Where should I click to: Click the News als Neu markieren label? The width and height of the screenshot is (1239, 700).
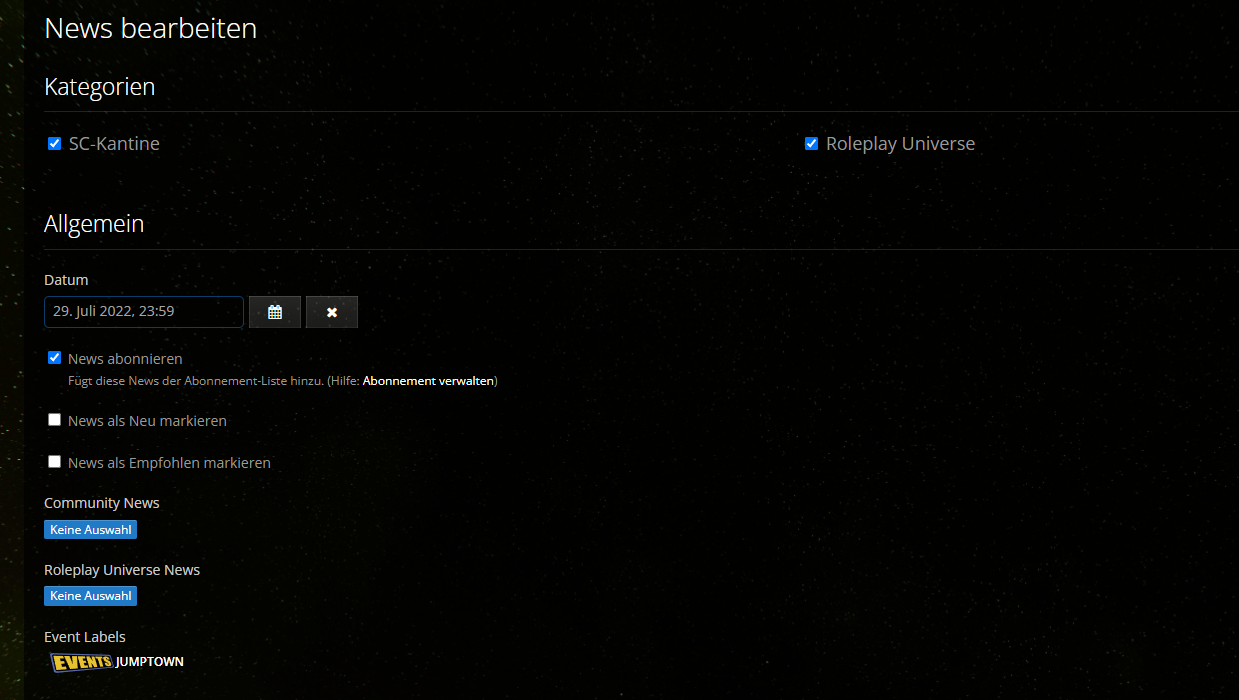coord(147,421)
